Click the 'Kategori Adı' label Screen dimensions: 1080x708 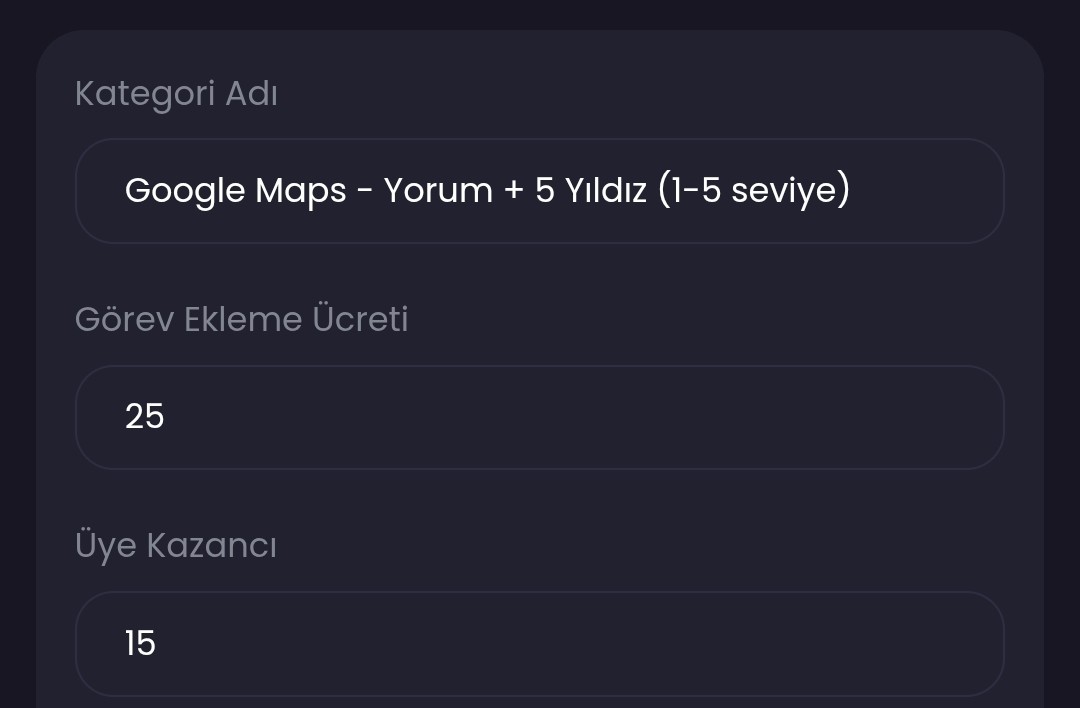176,94
